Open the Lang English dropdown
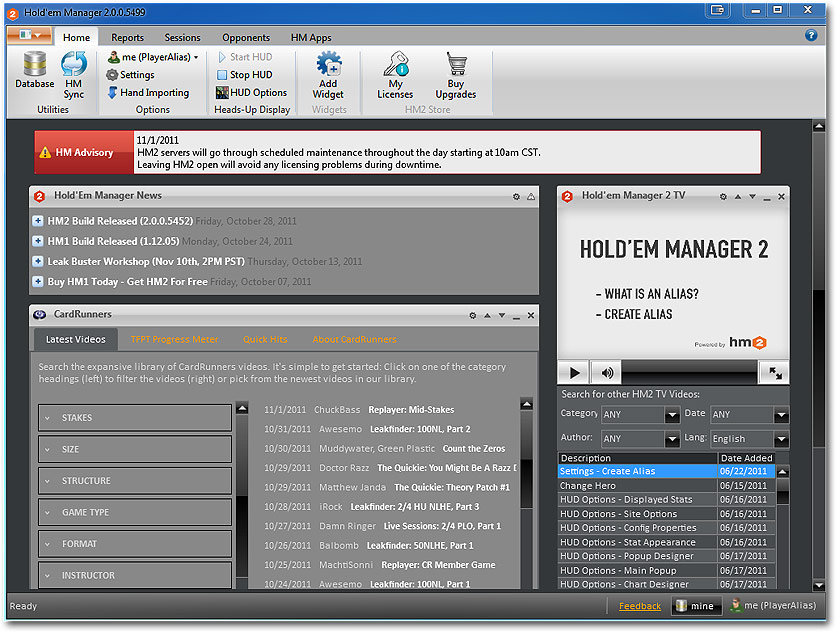 [x=749, y=439]
